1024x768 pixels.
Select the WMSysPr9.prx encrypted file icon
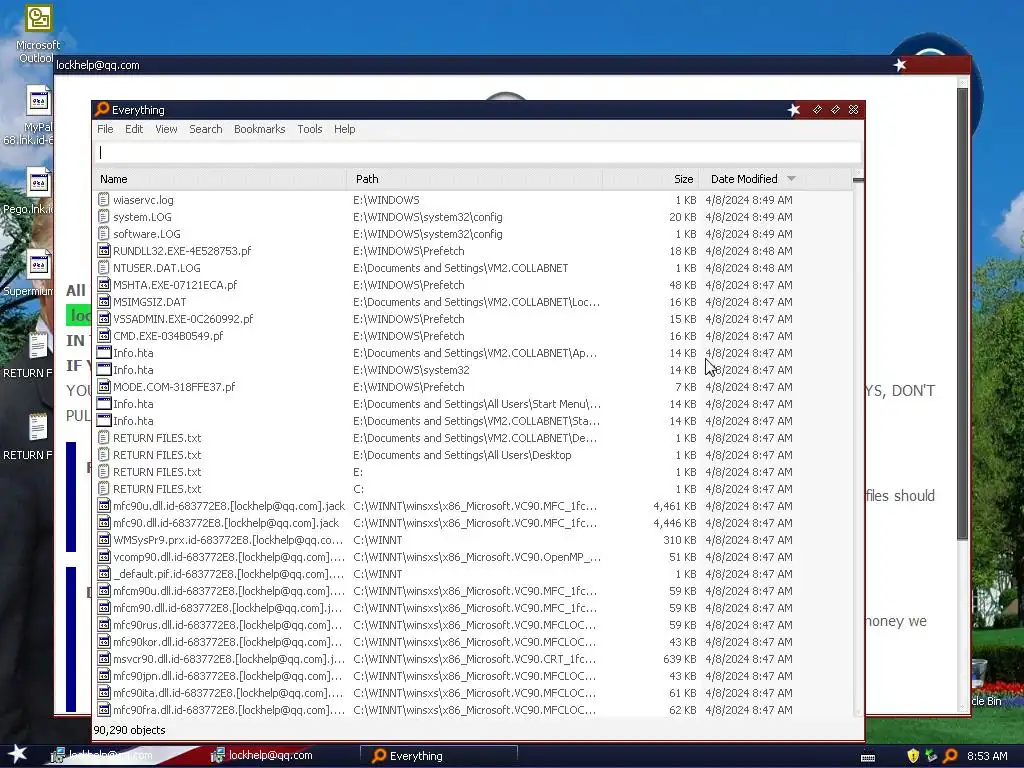103,539
